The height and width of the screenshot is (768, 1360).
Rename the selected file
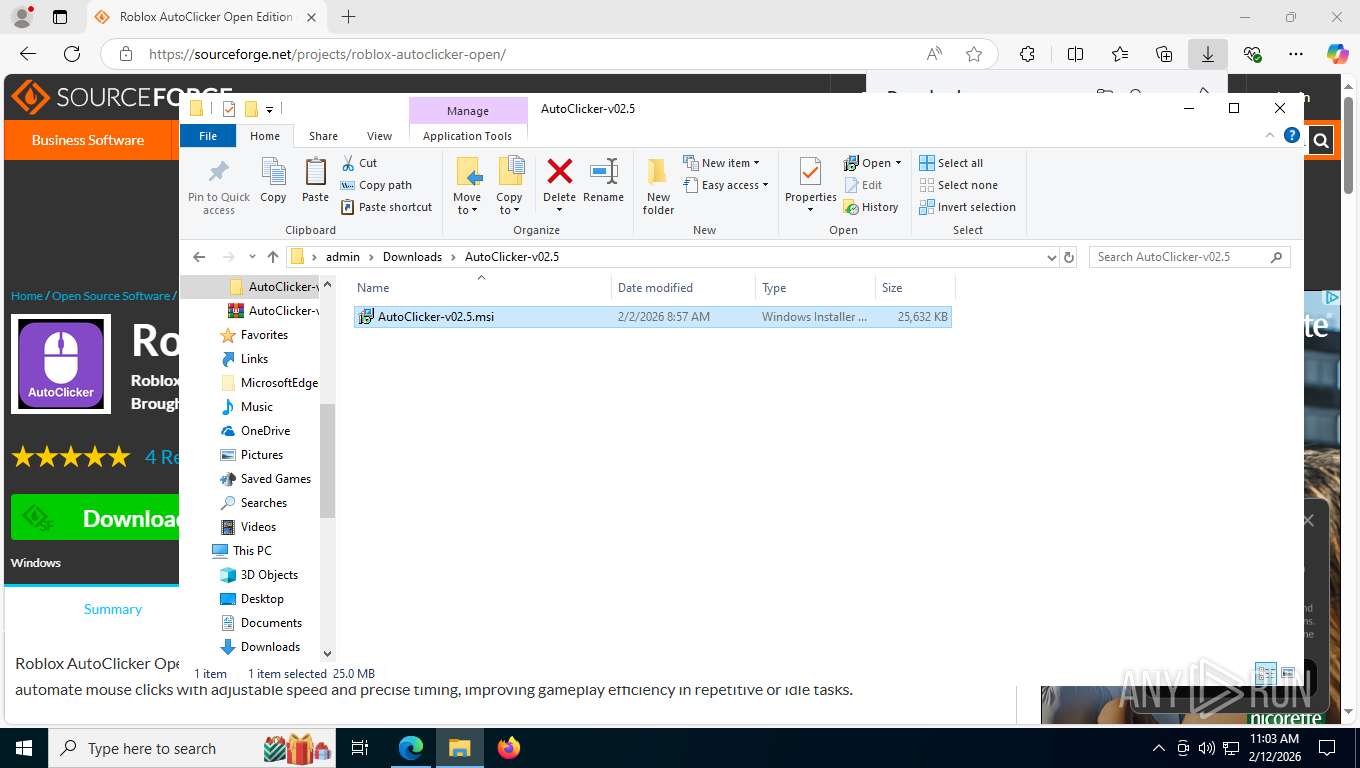603,181
